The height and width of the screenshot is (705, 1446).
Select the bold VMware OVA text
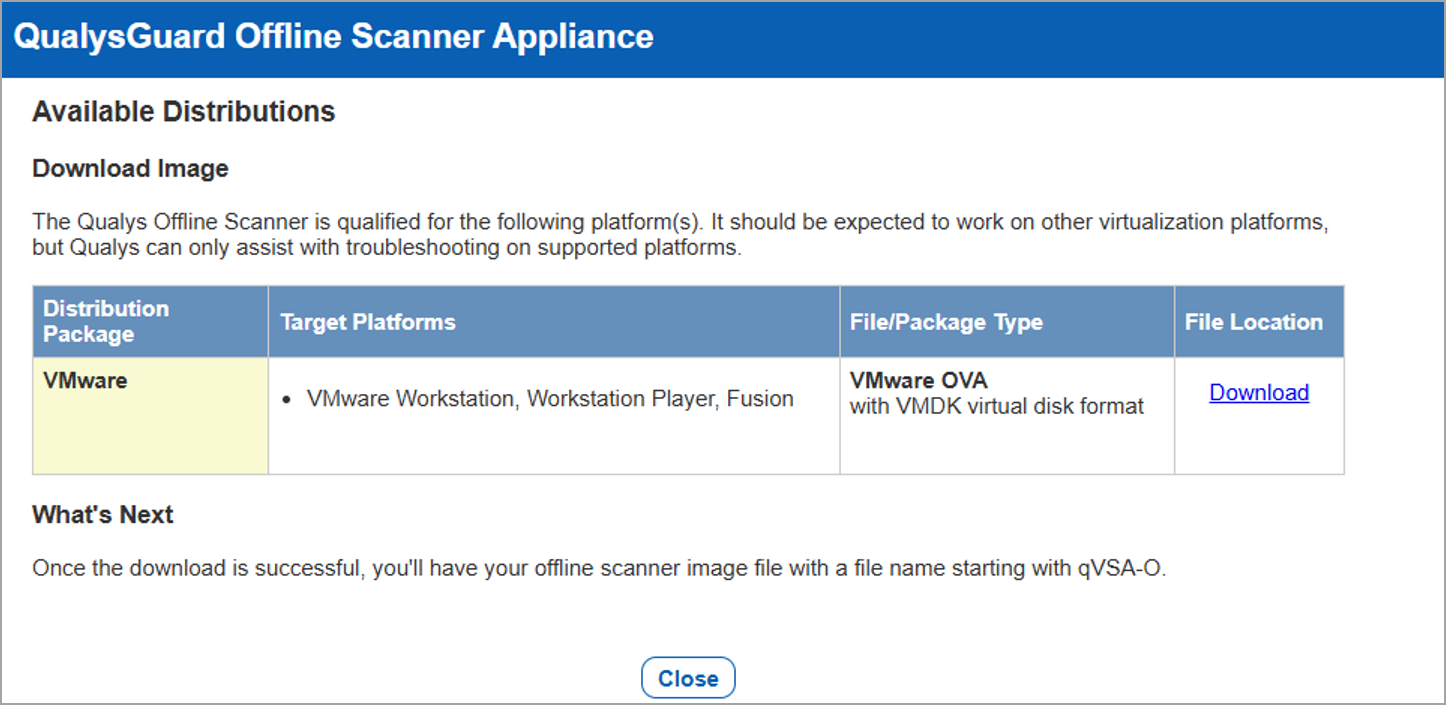click(x=918, y=381)
